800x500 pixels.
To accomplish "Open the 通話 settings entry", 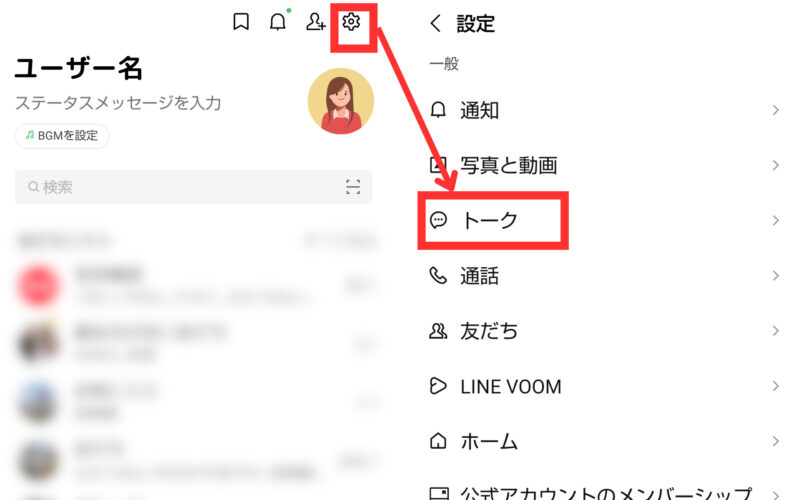I will [605, 276].
